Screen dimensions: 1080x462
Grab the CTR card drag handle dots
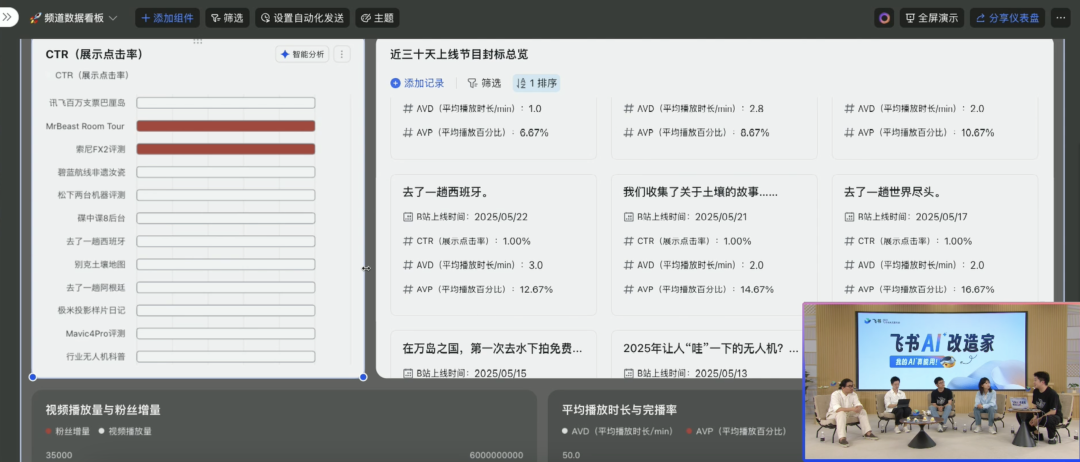[x=198, y=41]
